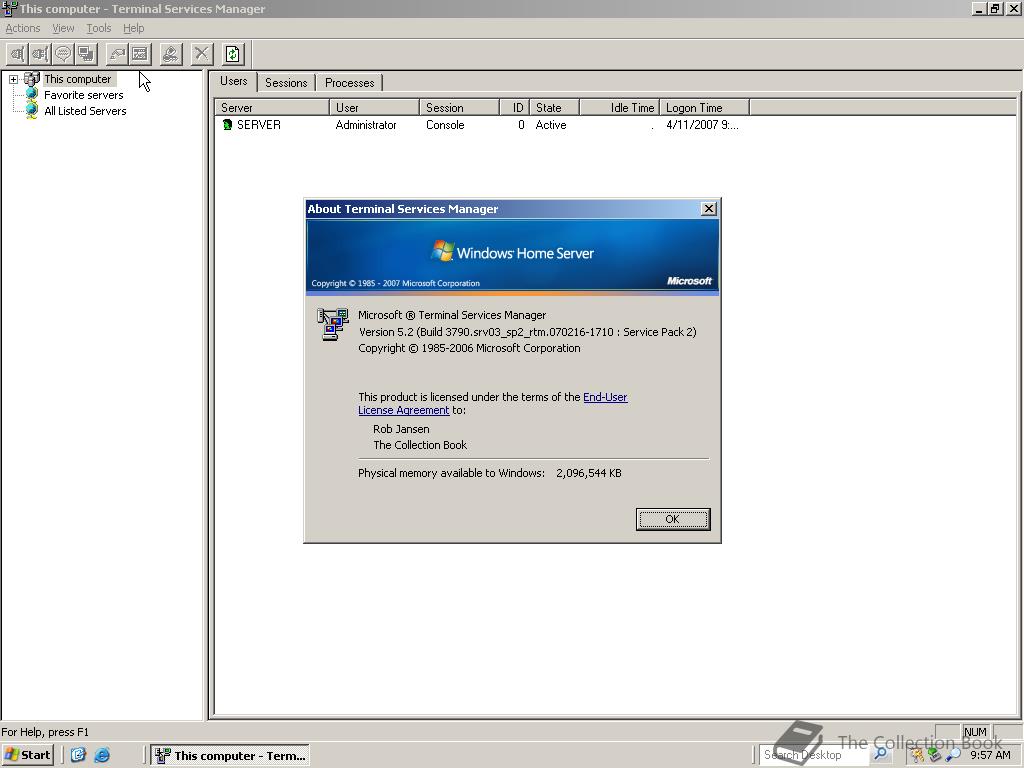Click the Windows Home Server banner
The image size is (1024, 768).
513,255
